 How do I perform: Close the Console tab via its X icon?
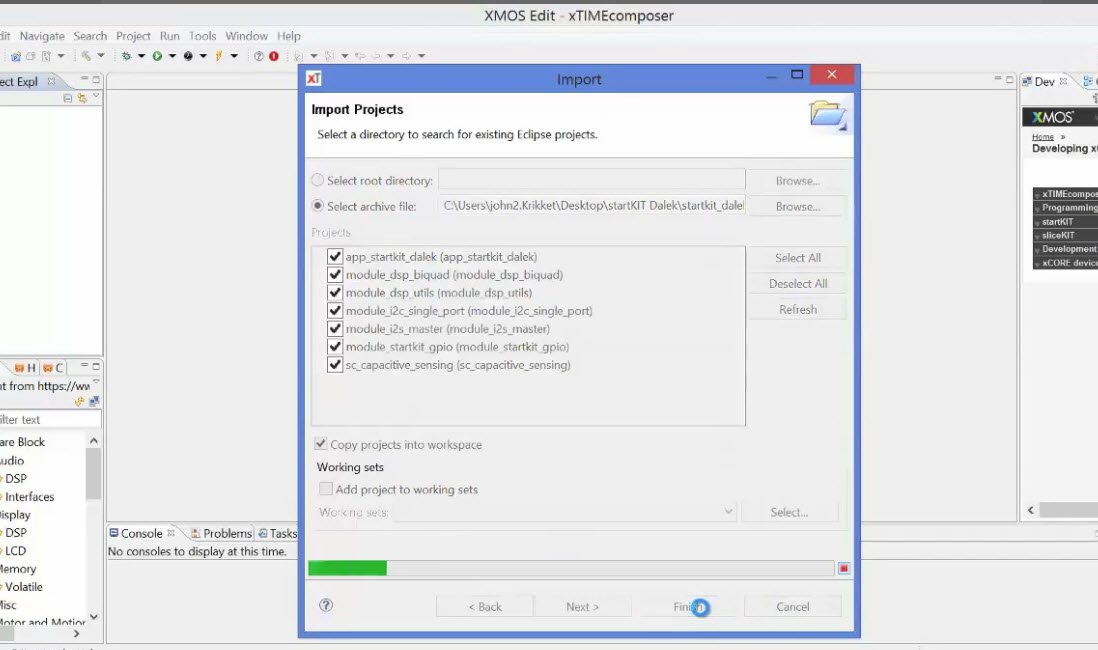pos(171,533)
